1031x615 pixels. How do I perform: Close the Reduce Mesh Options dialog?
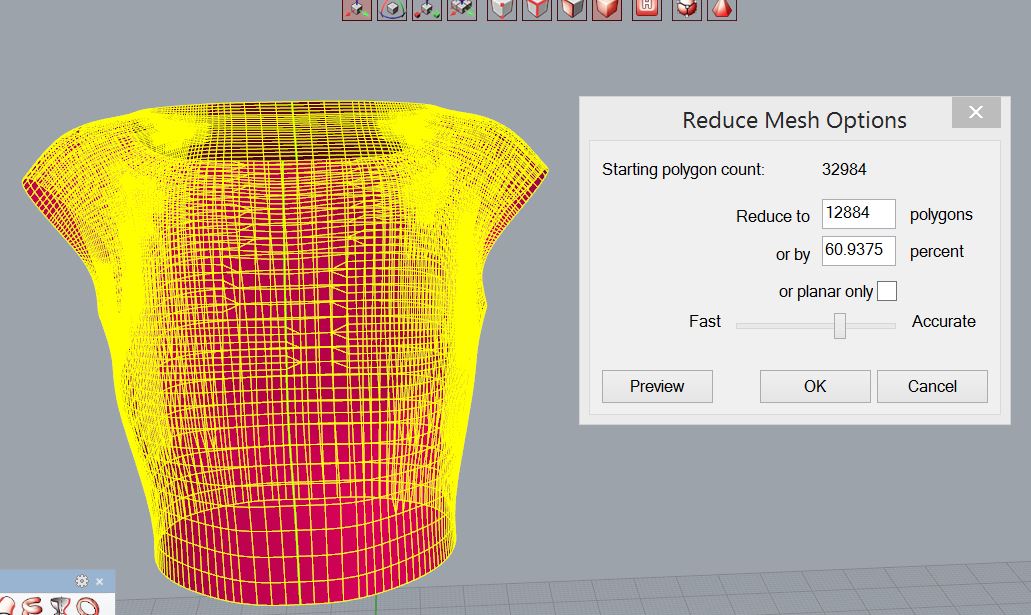[976, 112]
